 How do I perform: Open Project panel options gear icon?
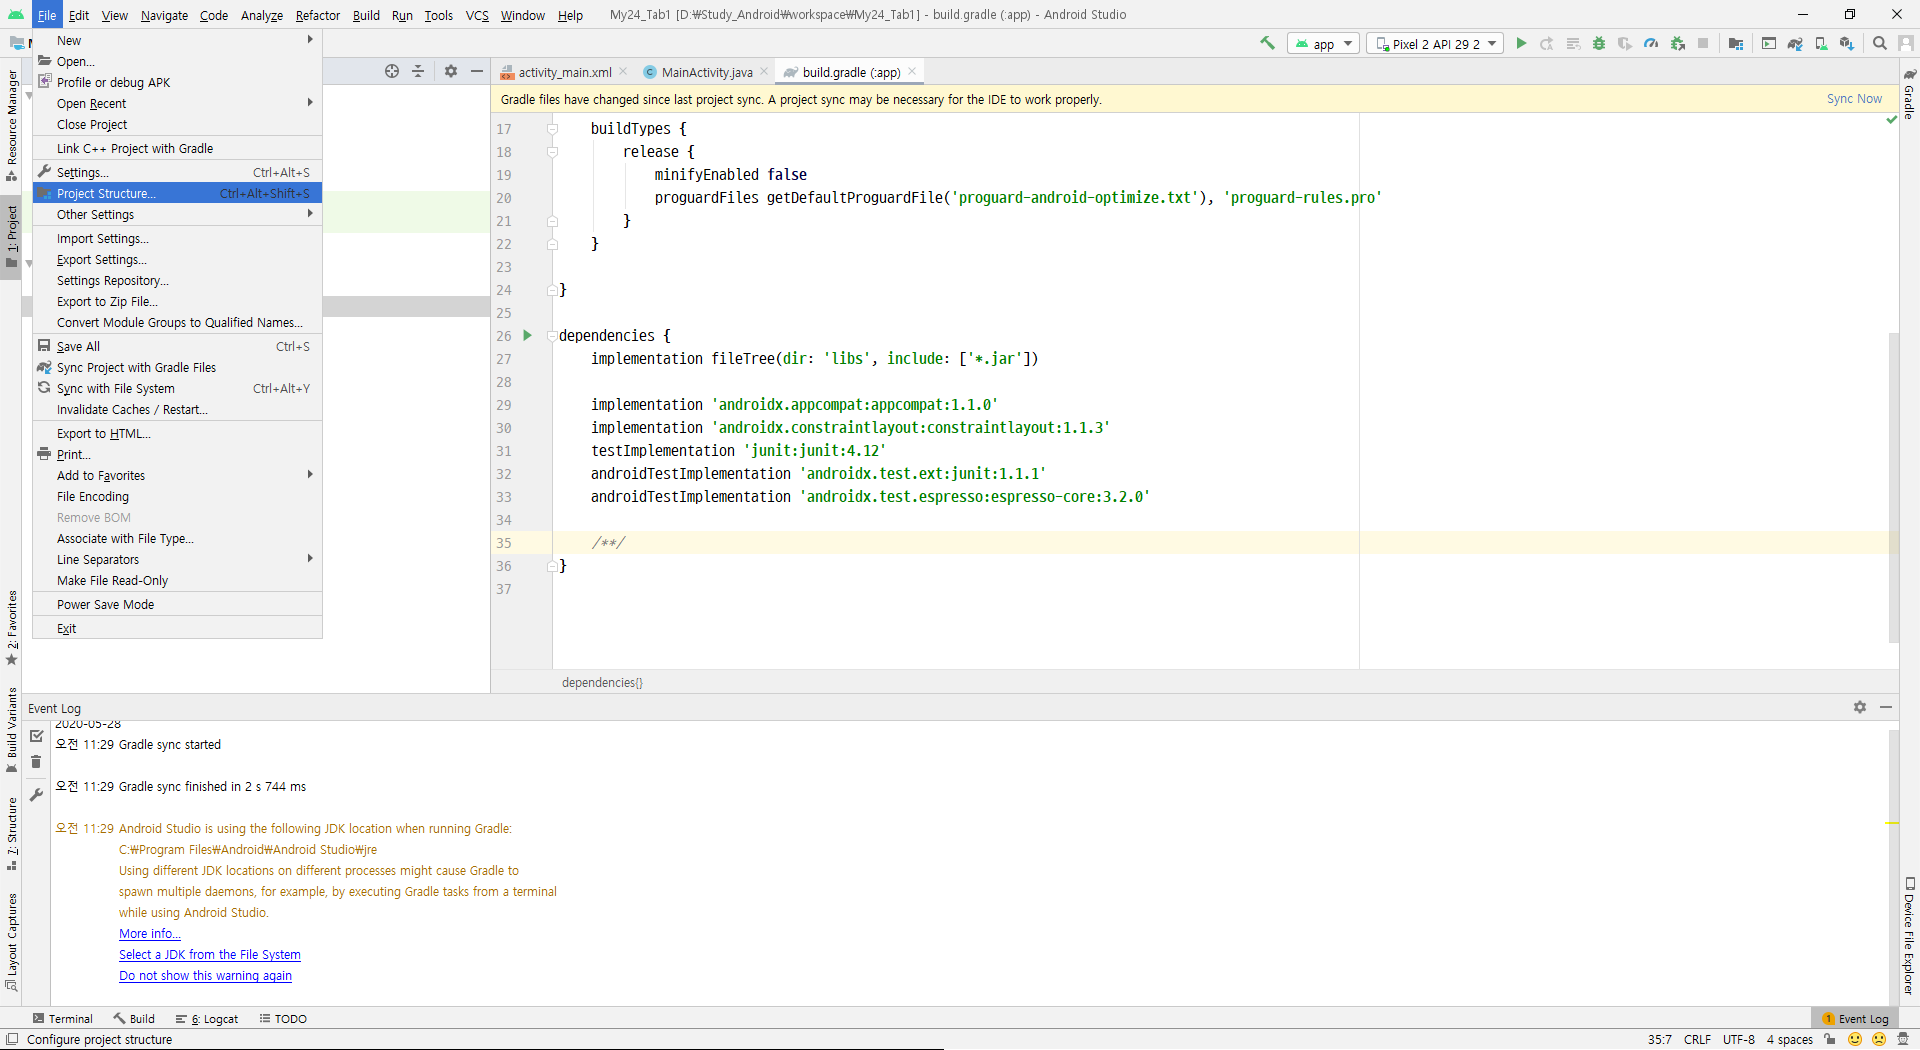coord(451,71)
